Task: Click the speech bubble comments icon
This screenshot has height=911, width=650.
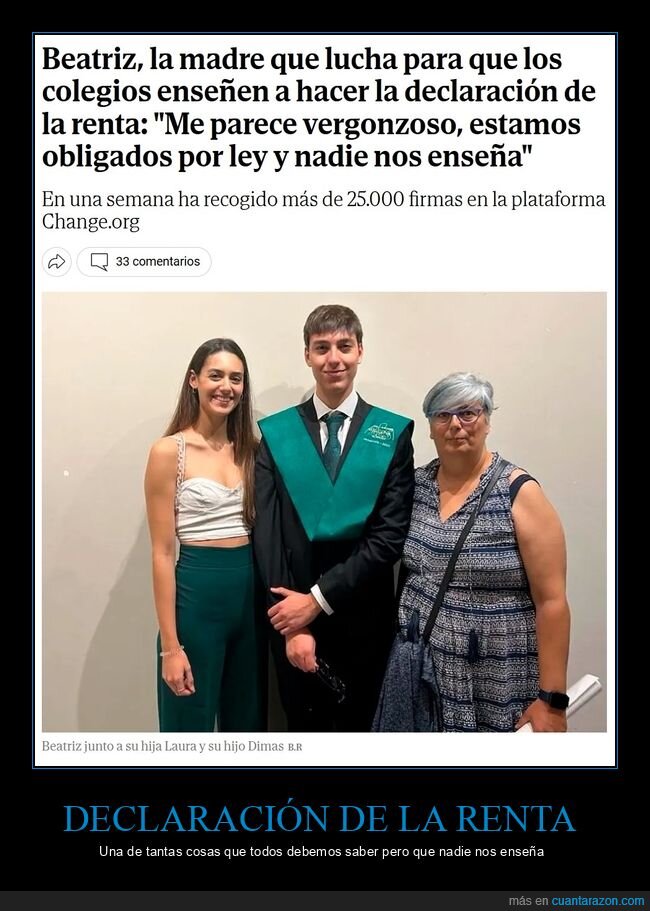Action: (99, 262)
